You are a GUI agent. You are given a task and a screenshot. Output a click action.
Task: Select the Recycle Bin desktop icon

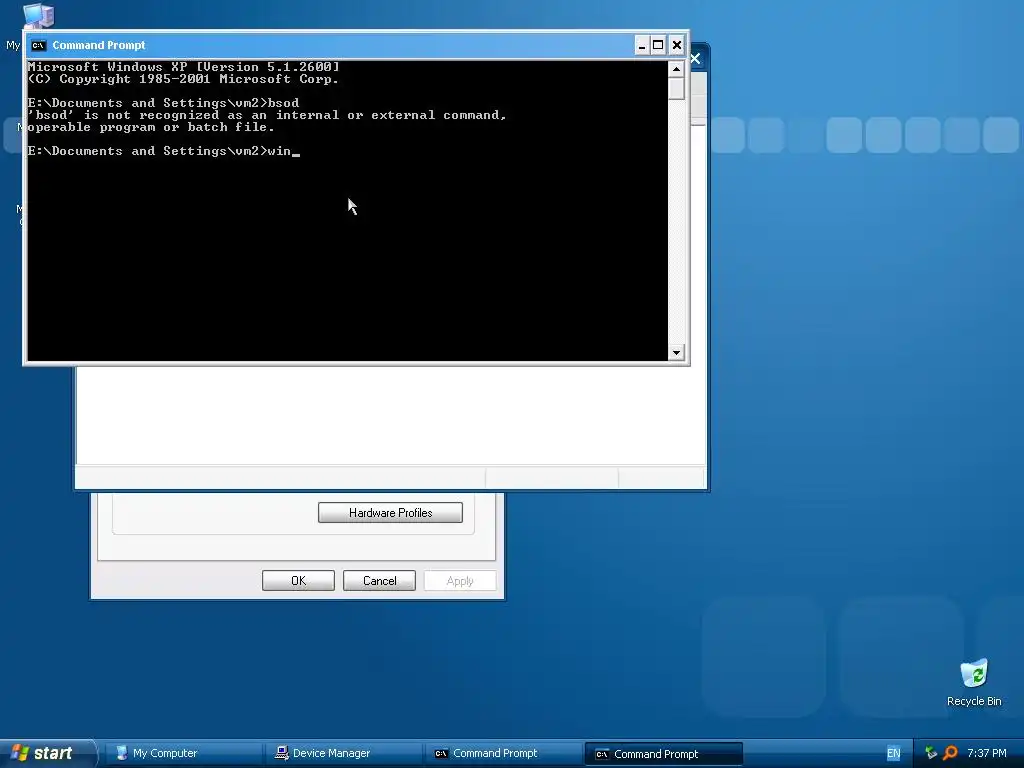tap(974, 682)
